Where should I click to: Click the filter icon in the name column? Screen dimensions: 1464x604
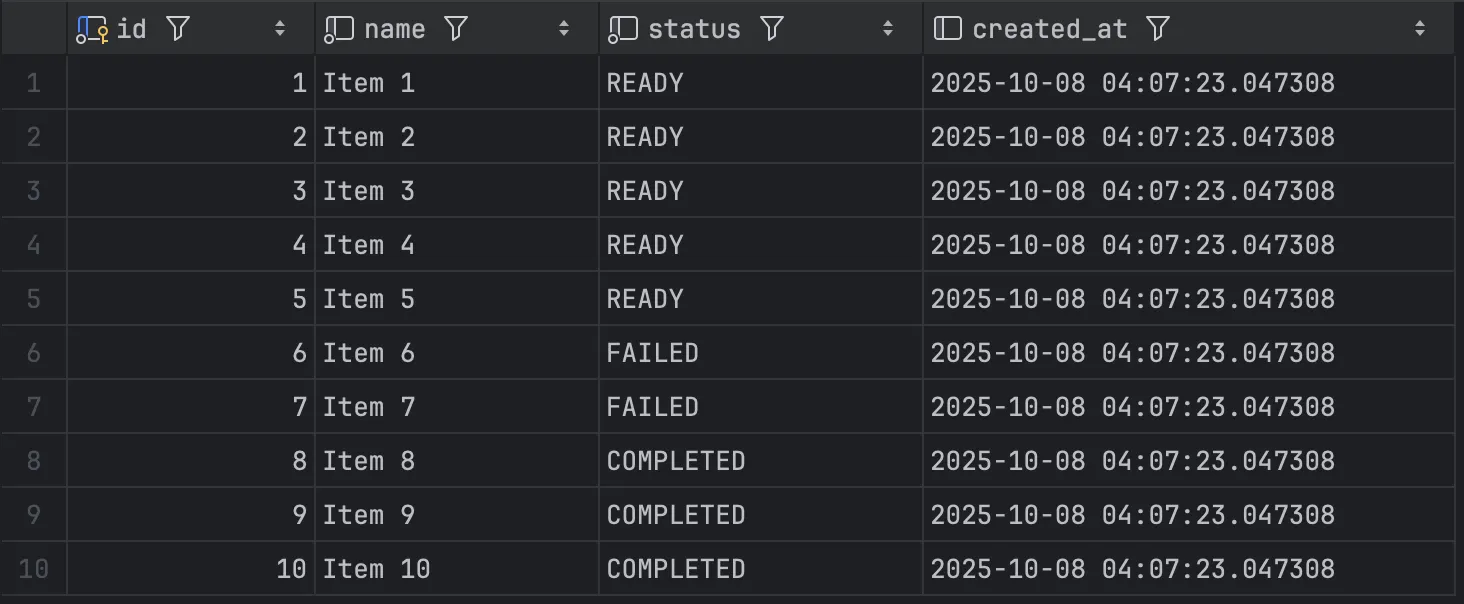[x=456, y=29]
